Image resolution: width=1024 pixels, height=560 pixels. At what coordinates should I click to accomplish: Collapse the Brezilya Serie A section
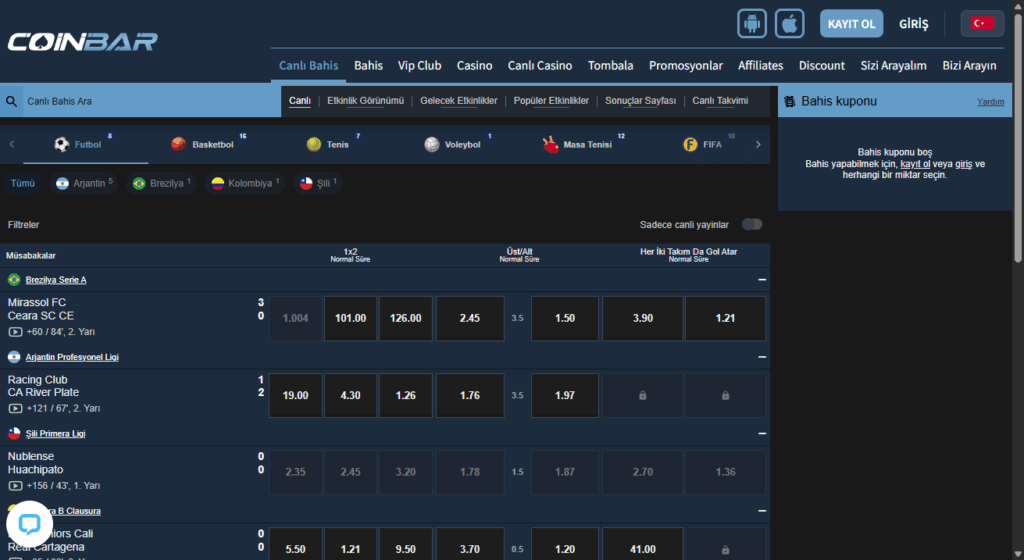[762, 279]
